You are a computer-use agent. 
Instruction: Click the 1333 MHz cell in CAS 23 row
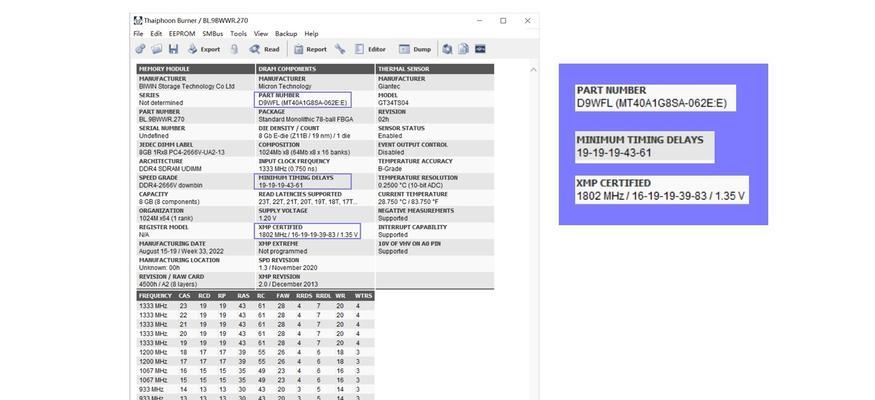(153, 306)
